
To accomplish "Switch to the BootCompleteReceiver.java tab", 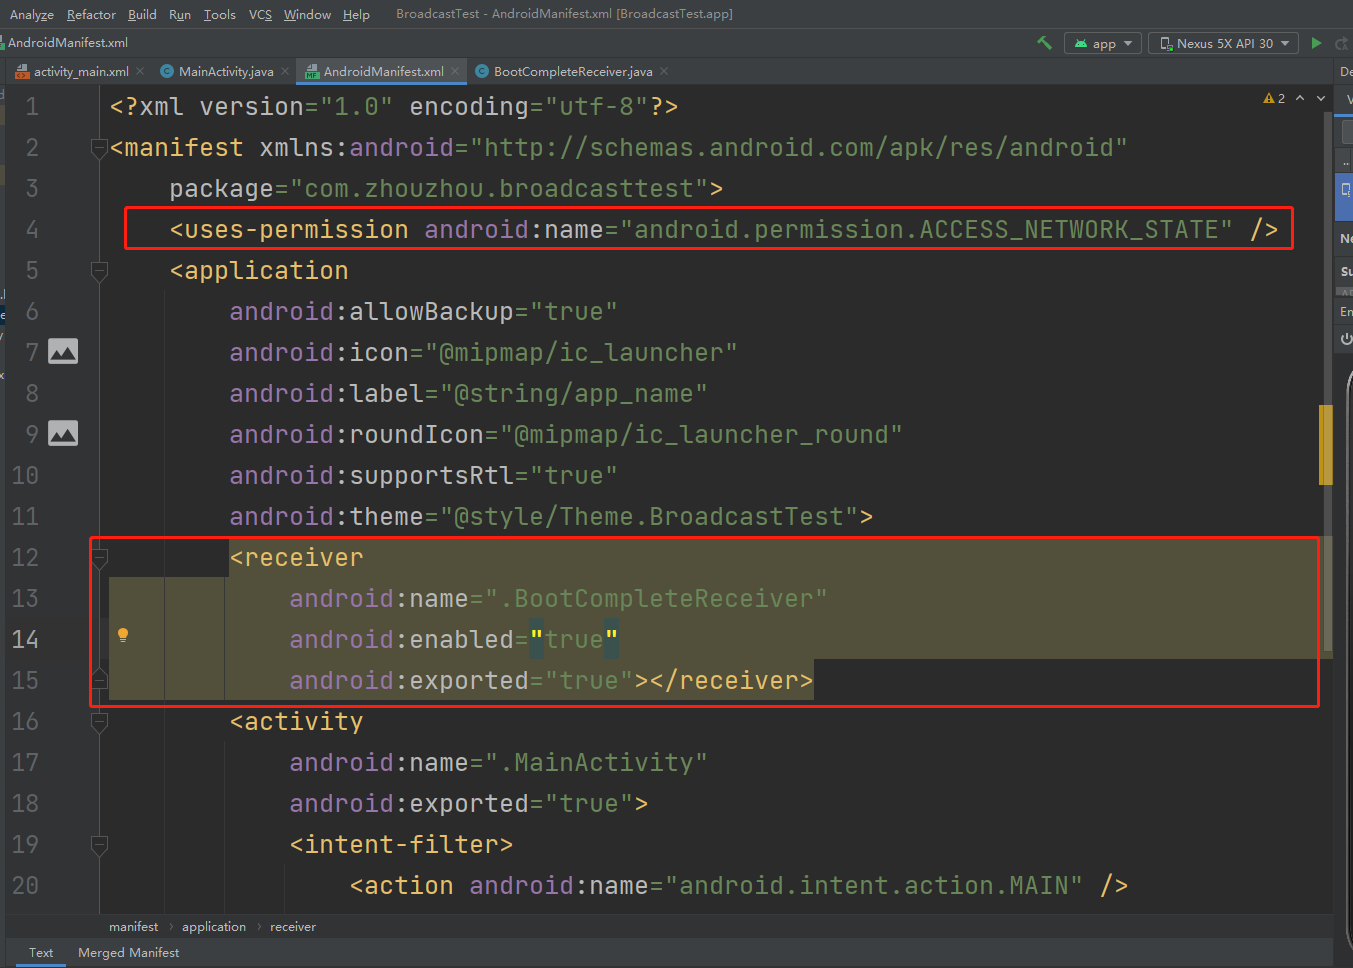I will (x=573, y=71).
